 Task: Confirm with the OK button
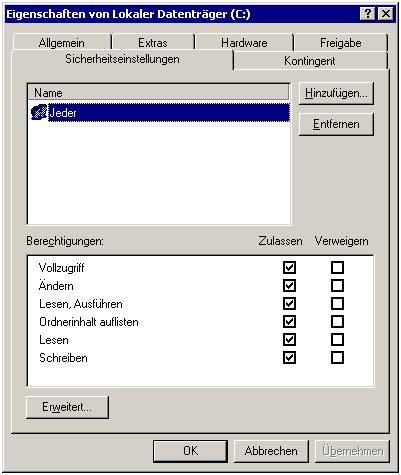tap(190, 451)
